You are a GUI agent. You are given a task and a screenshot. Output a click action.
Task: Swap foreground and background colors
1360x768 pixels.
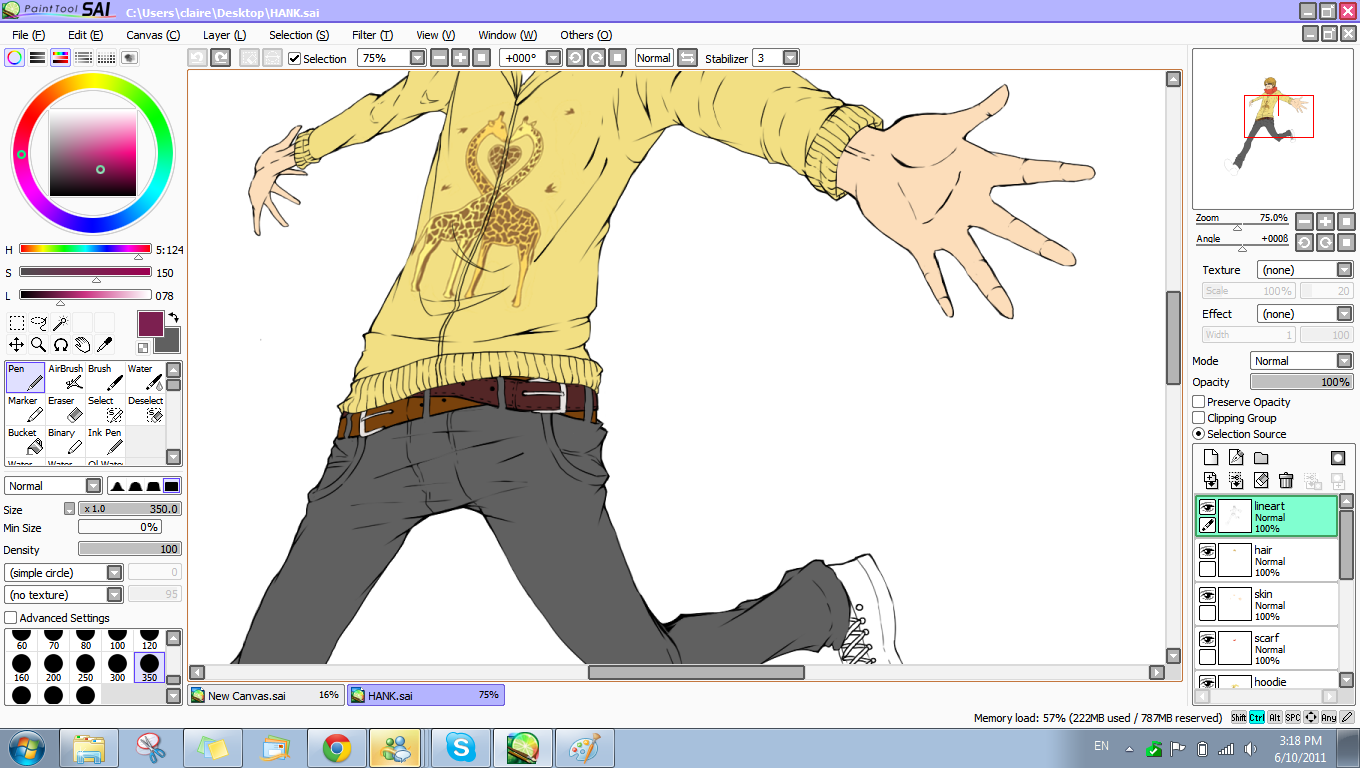click(x=173, y=318)
